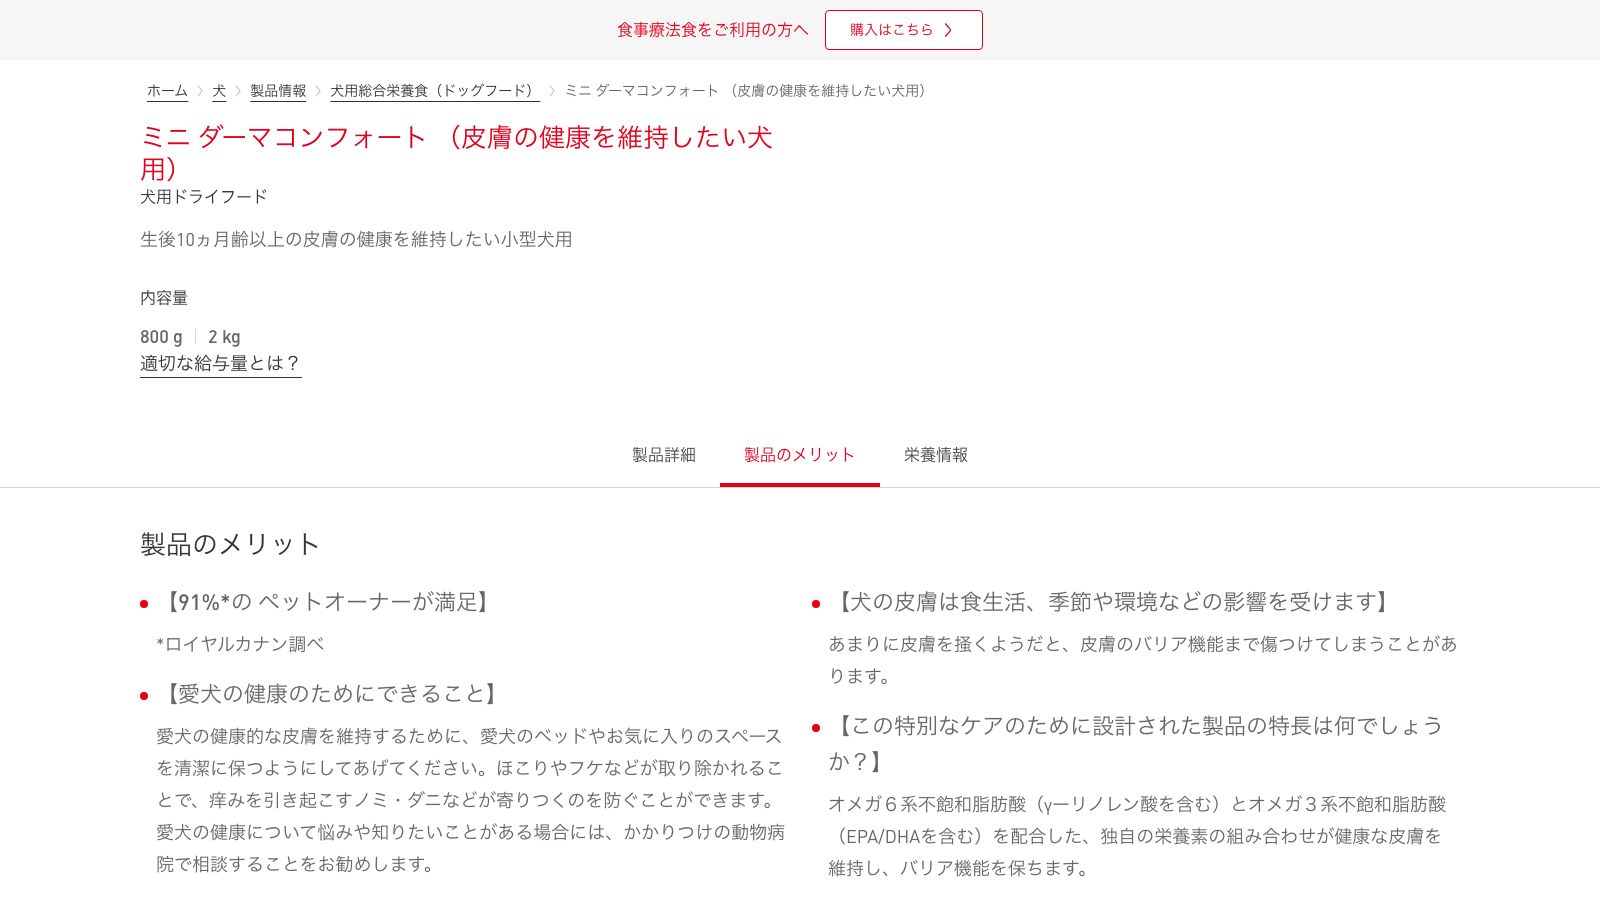Image resolution: width=1600 pixels, height=900 pixels.
Task: Click the 【この特別なケアのために設計された製品の特長は何でしょうか？】 heading
Action: click(x=1136, y=744)
